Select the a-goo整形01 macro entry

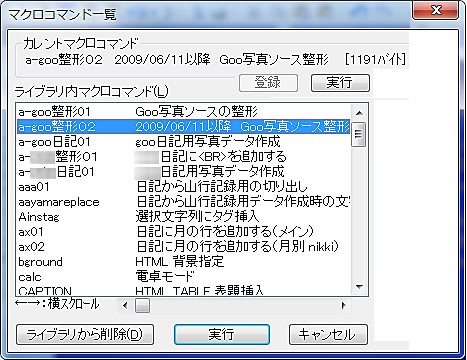click(x=183, y=112)
